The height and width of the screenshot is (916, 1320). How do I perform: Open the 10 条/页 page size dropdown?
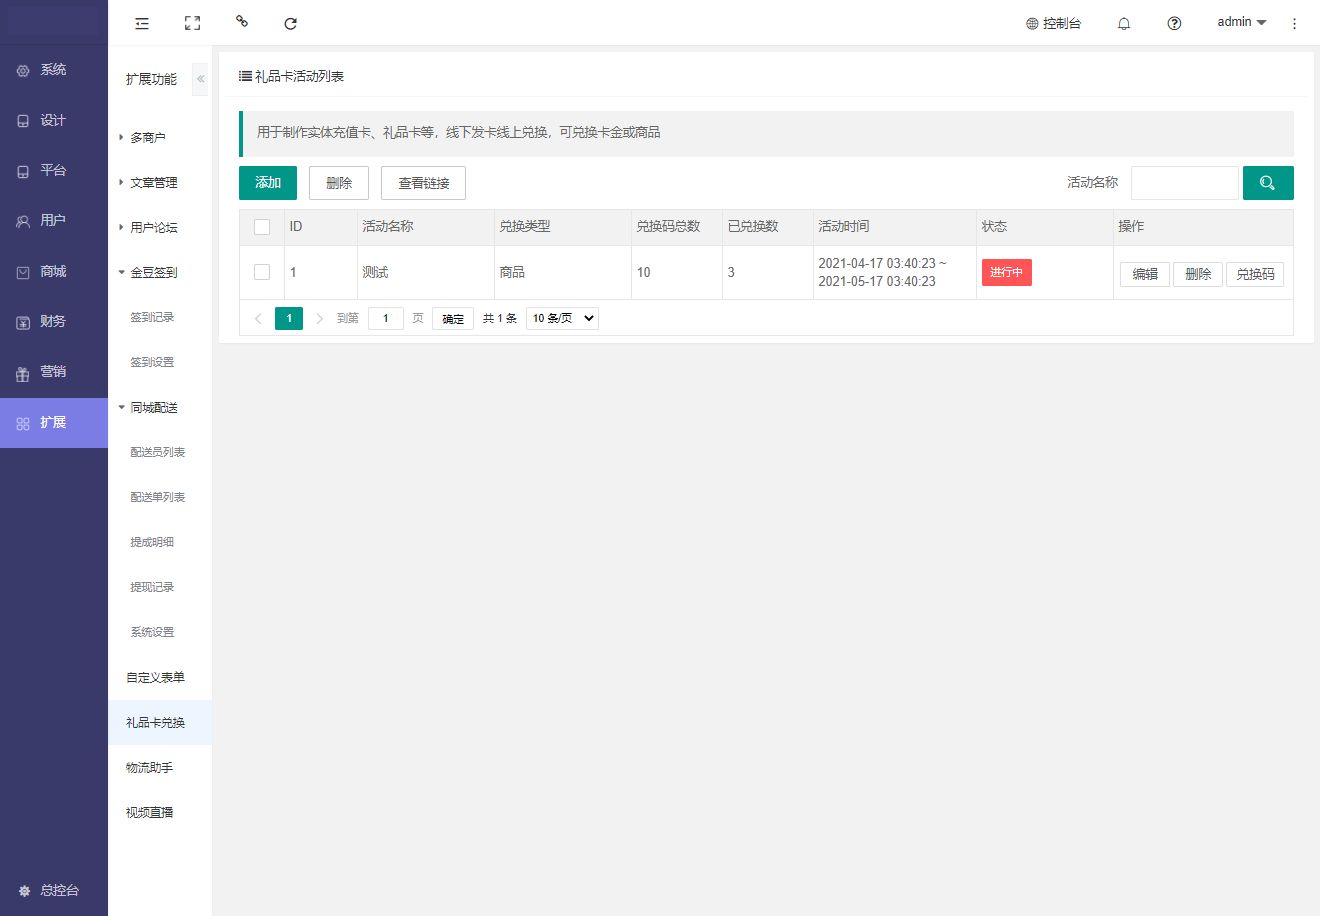pos(562,318)
